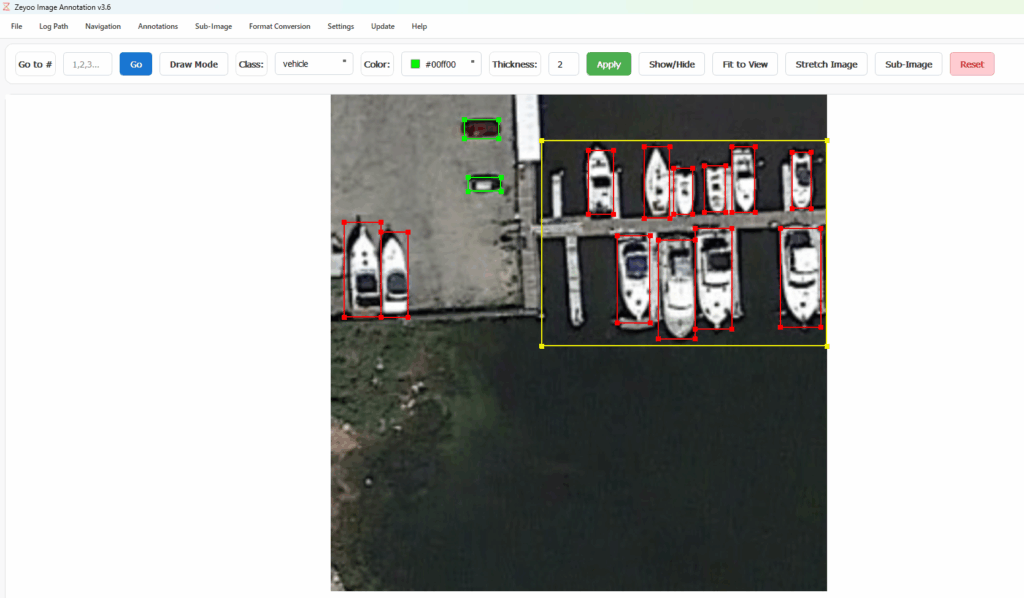Screen dimensions: 1024x598
Task: Open the Navigation menu
Action: pos(103,26)
